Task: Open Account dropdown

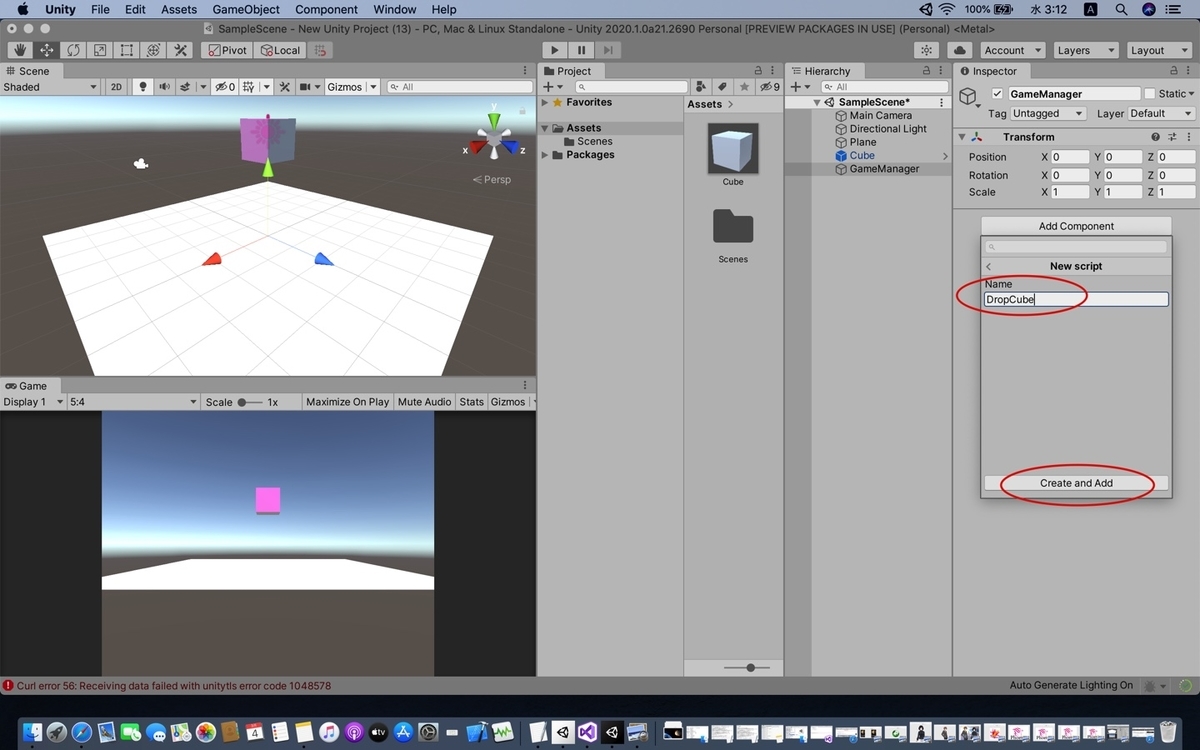Action: [1011, 50]
